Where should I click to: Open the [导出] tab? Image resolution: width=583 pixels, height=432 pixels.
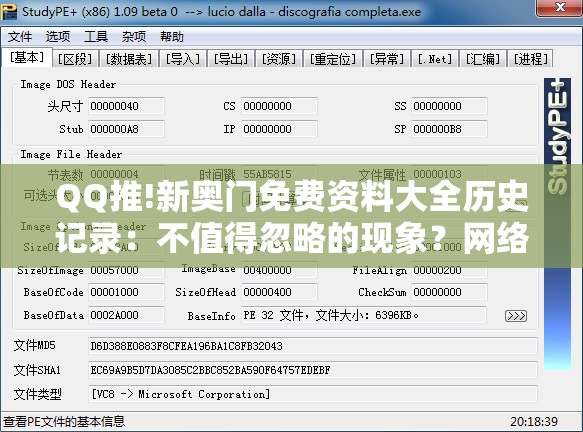coord(231,59)
